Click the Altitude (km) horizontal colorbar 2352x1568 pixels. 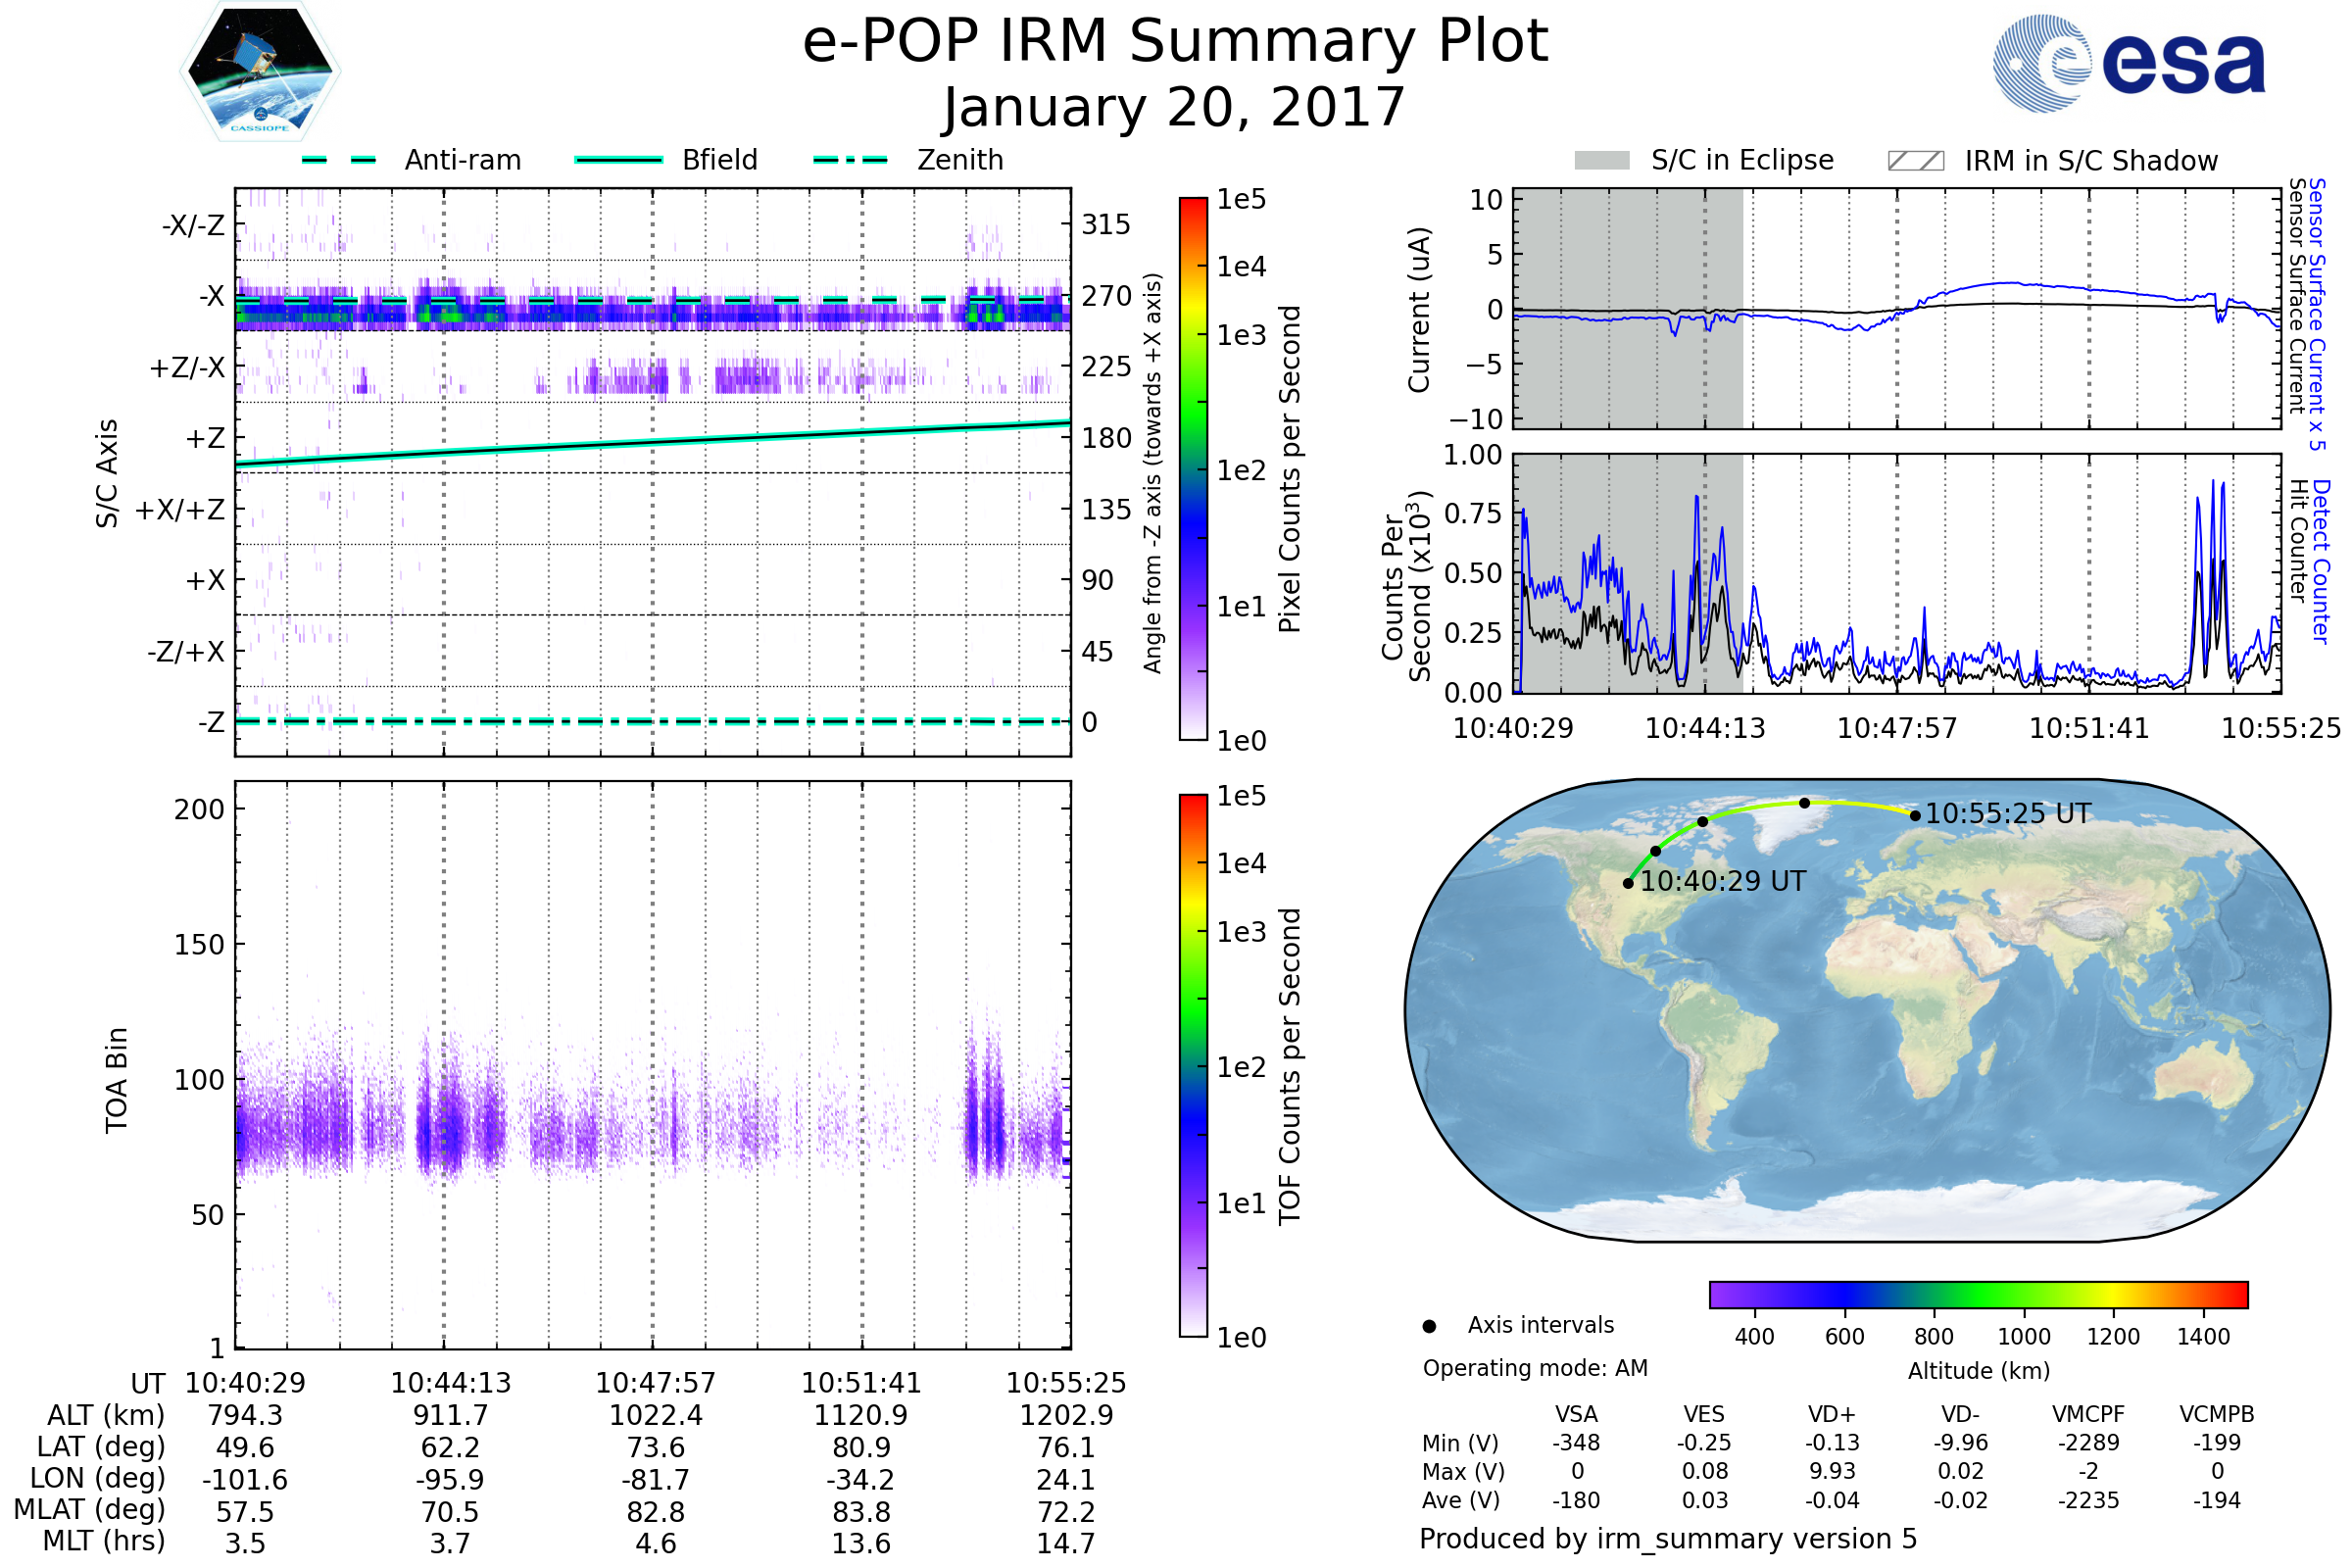point(1978,1294)
